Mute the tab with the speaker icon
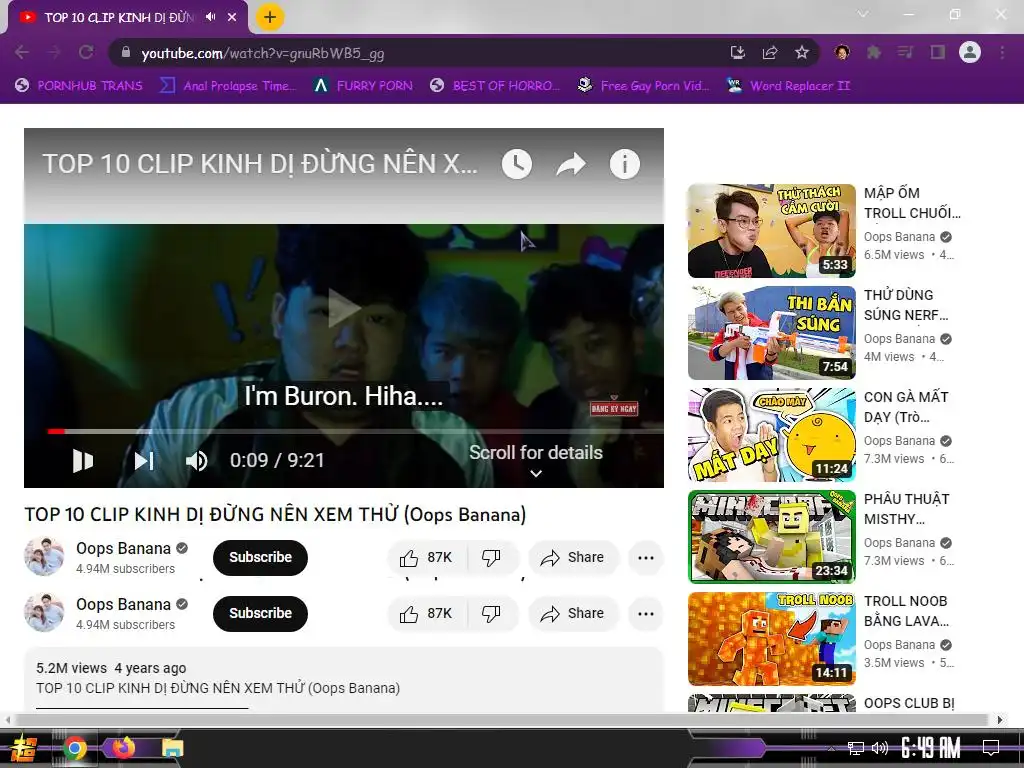Image resolution: width=1024 pixels, height=768 pixels. coord(210,17)
